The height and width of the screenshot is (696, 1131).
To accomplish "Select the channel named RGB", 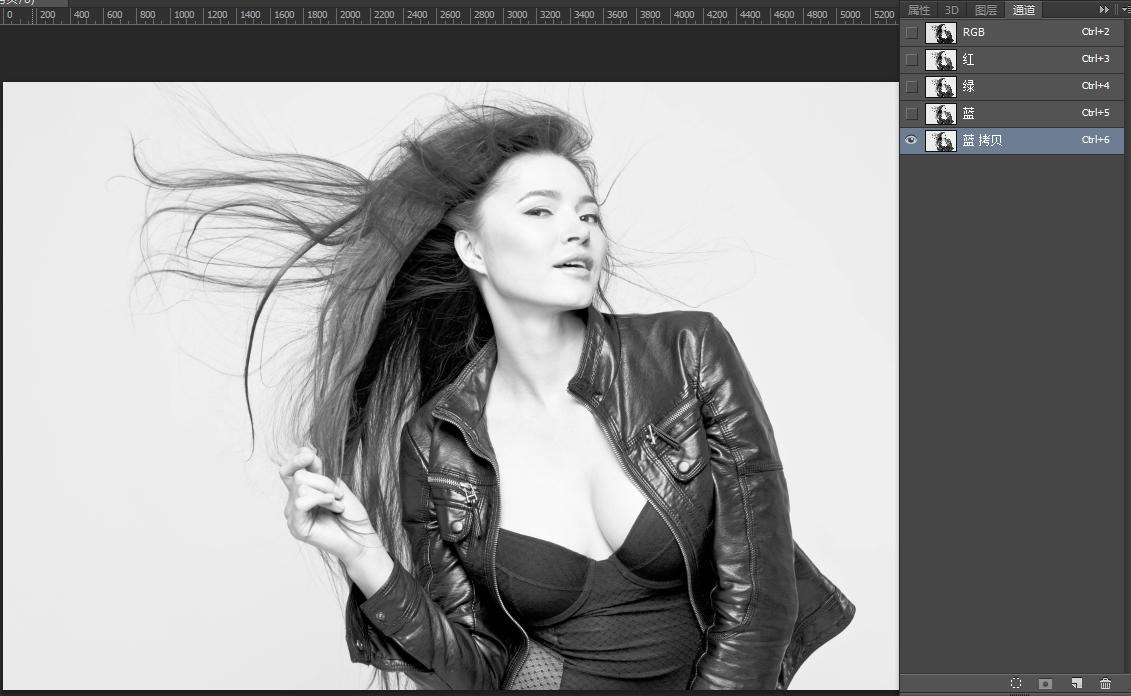I will tap(974, 32).
